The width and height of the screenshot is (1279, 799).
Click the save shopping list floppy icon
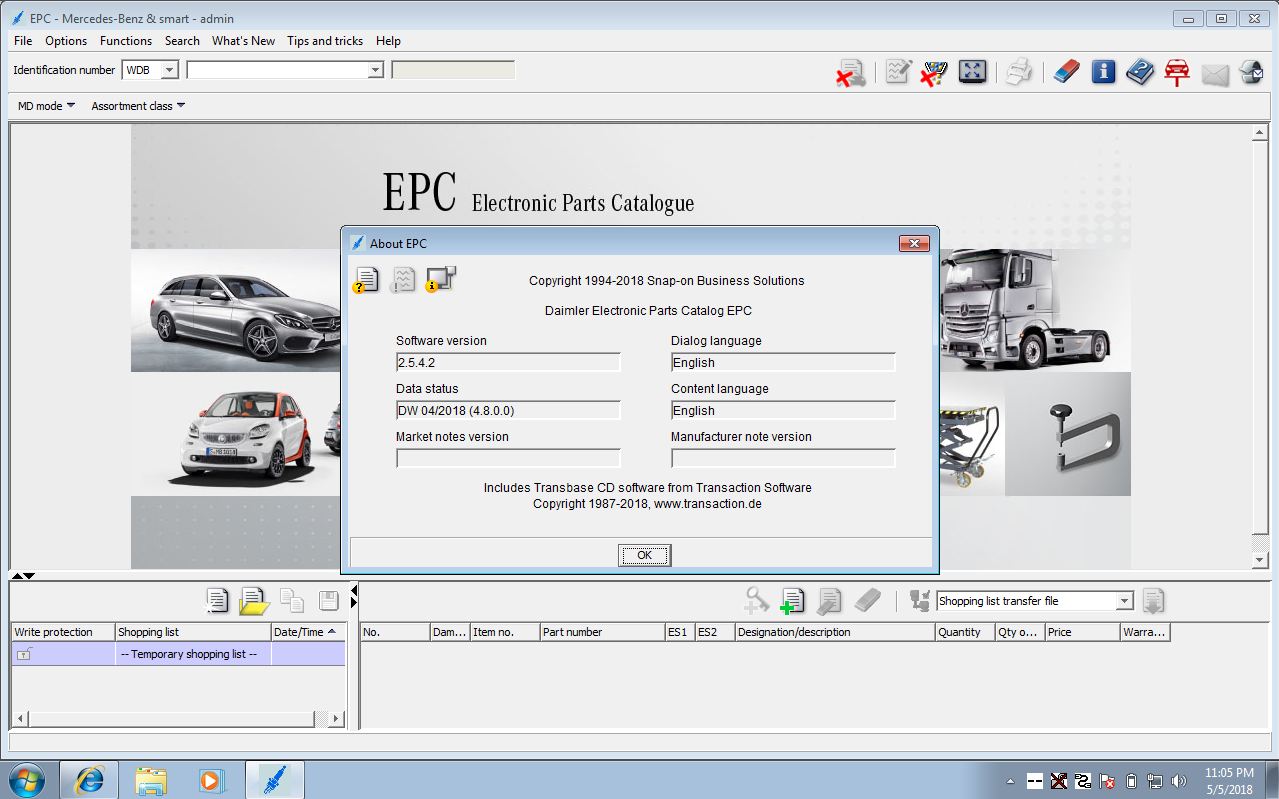pos(328,600)
